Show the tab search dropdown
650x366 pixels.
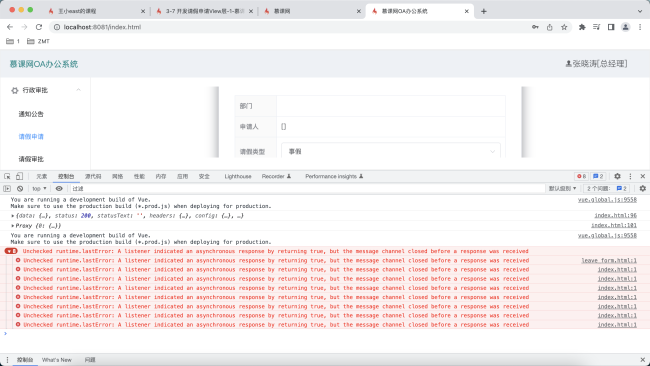(x=640, y=11)
